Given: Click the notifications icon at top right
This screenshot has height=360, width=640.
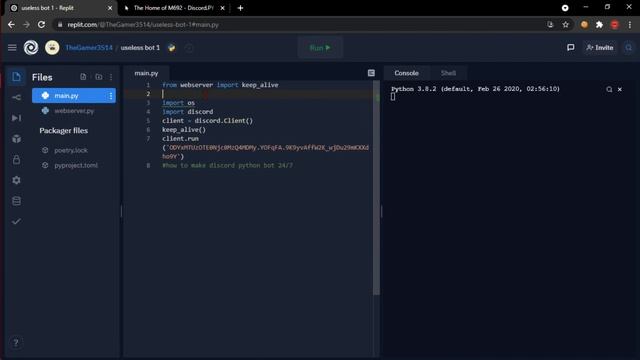Looking at the screenshot, I should [629, 48].
